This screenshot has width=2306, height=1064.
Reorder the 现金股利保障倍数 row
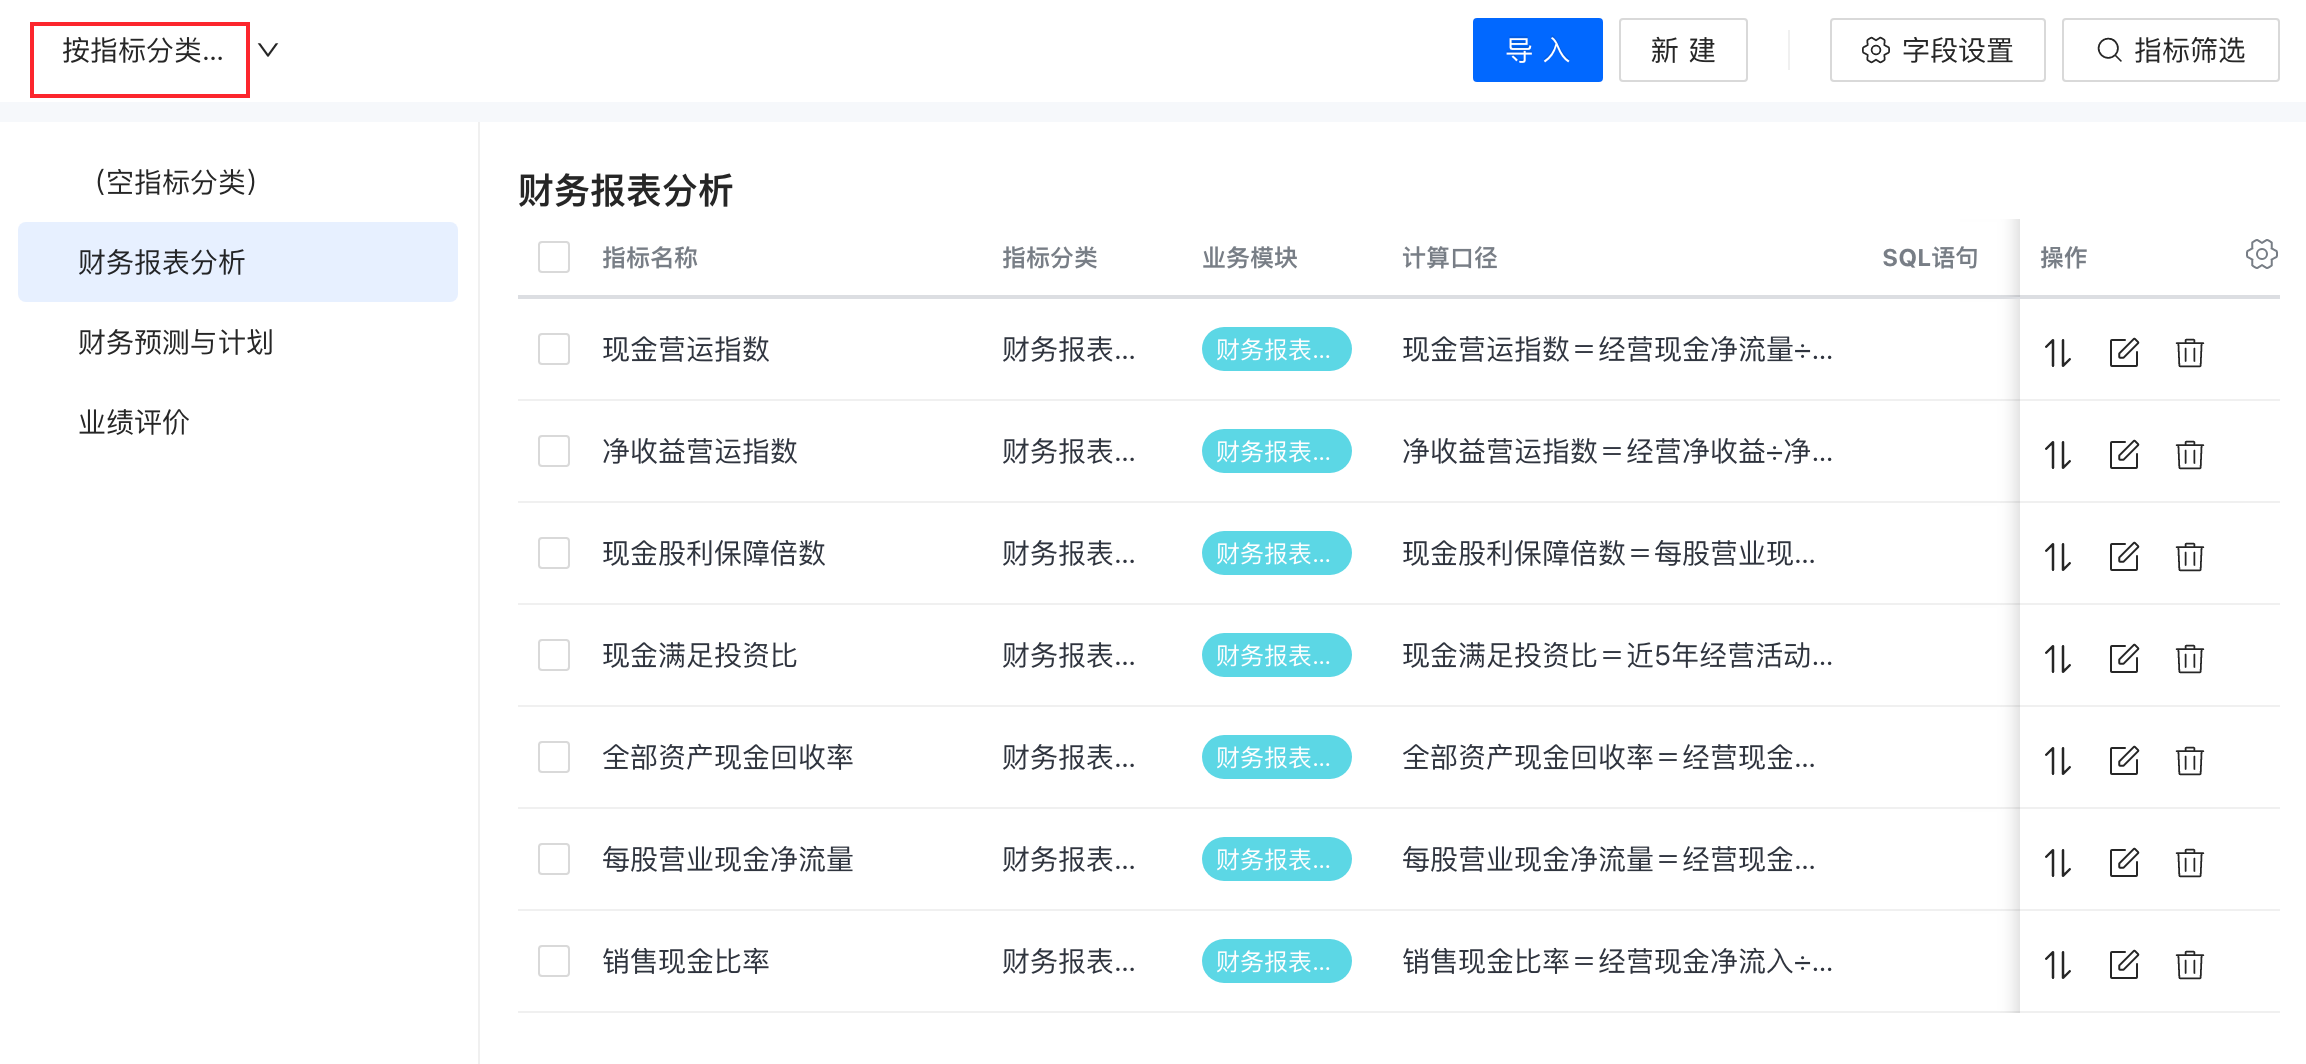pos(2057,557)
